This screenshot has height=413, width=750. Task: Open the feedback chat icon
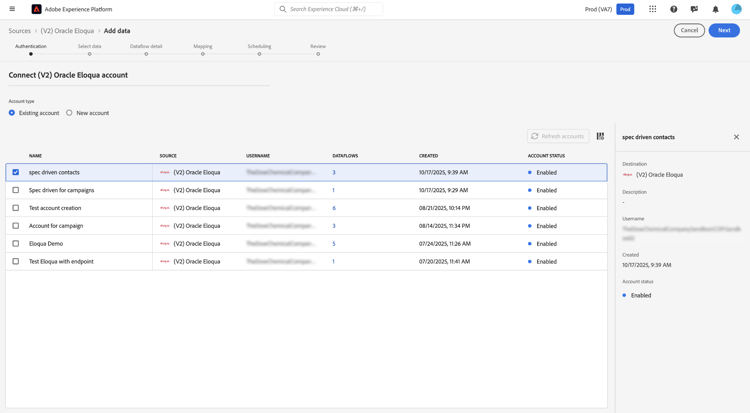695,9
